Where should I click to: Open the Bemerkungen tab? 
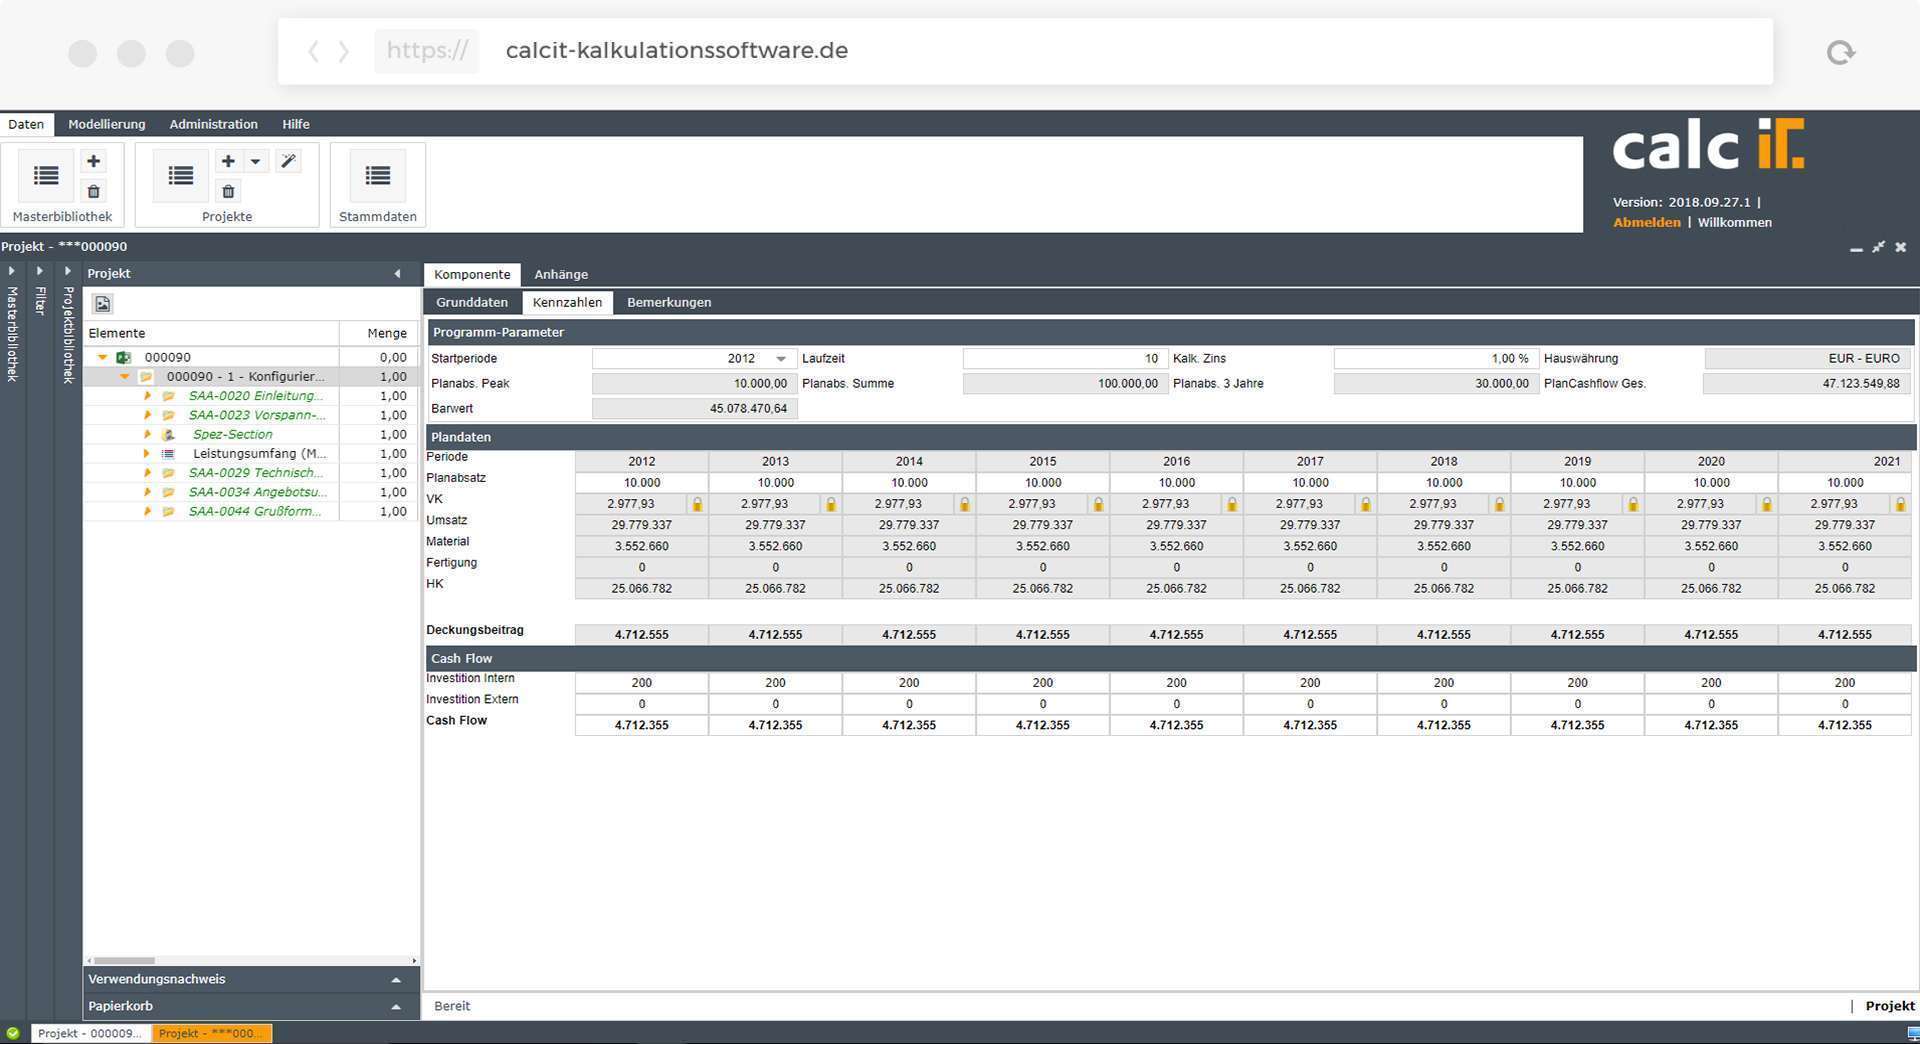(669, 302)
